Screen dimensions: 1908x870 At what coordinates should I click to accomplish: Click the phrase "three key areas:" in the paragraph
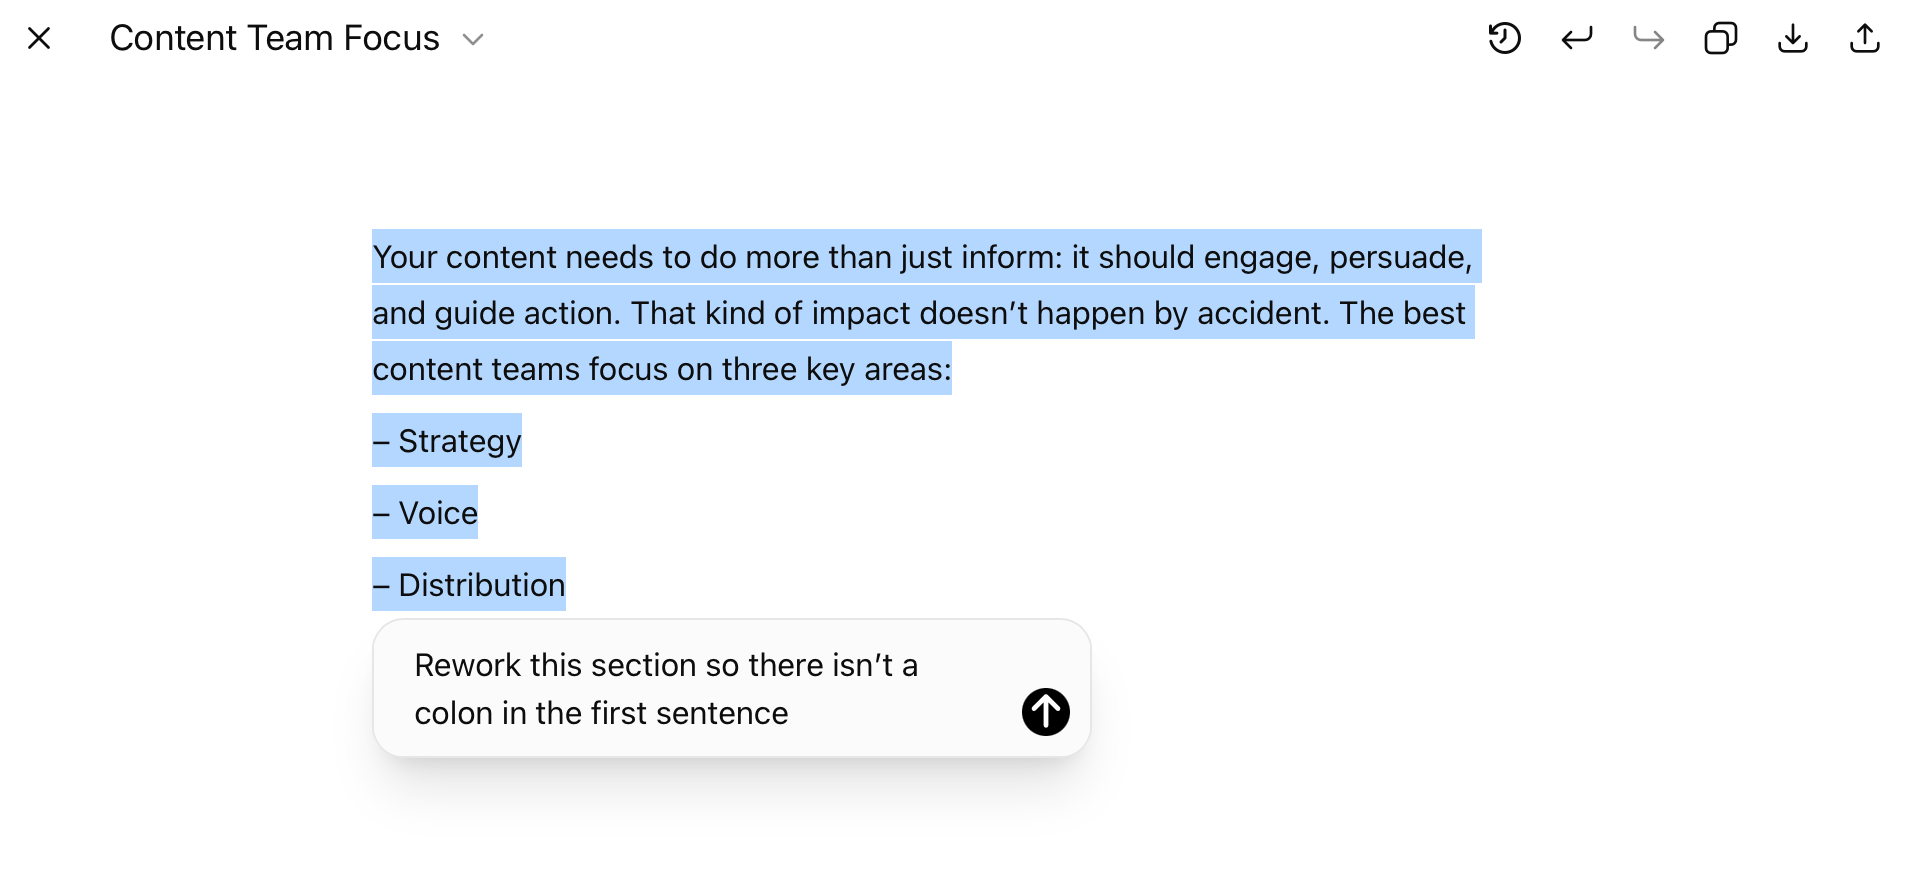(837, 369)
